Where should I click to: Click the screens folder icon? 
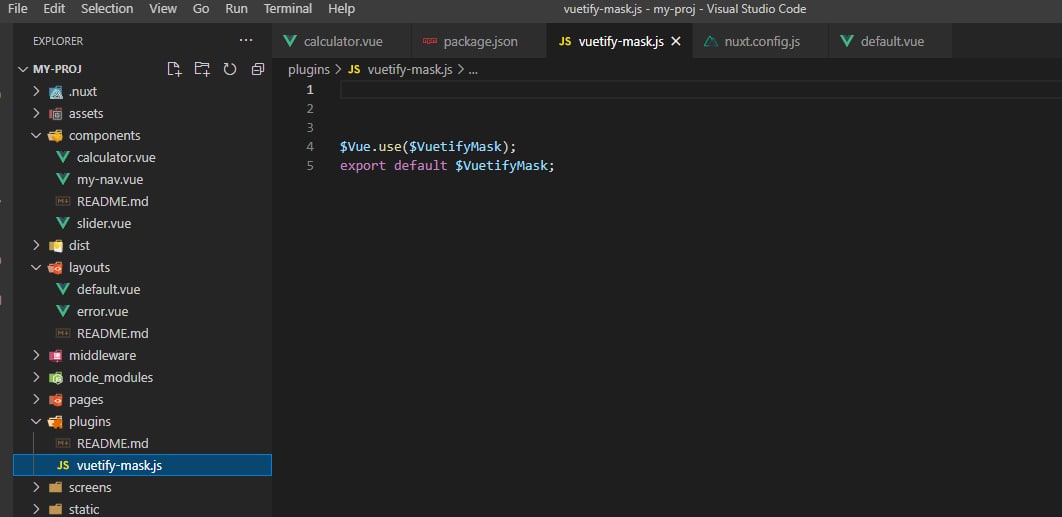coord(56,488)
